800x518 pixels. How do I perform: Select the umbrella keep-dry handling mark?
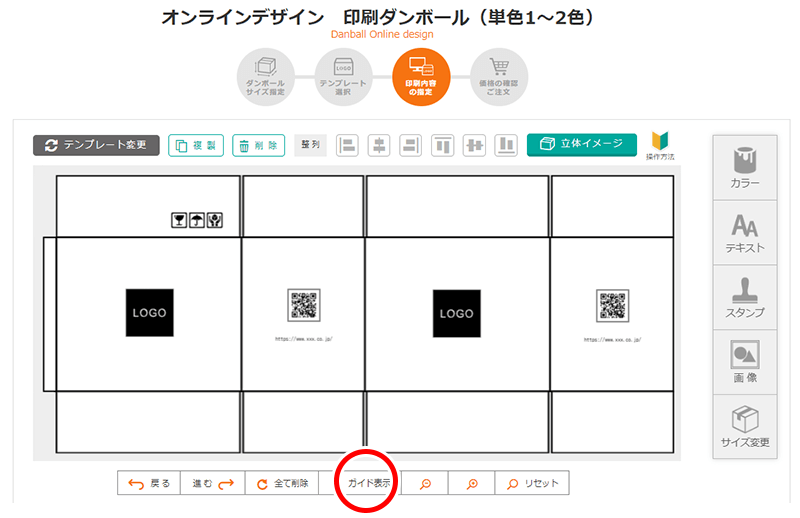point(197,220)
